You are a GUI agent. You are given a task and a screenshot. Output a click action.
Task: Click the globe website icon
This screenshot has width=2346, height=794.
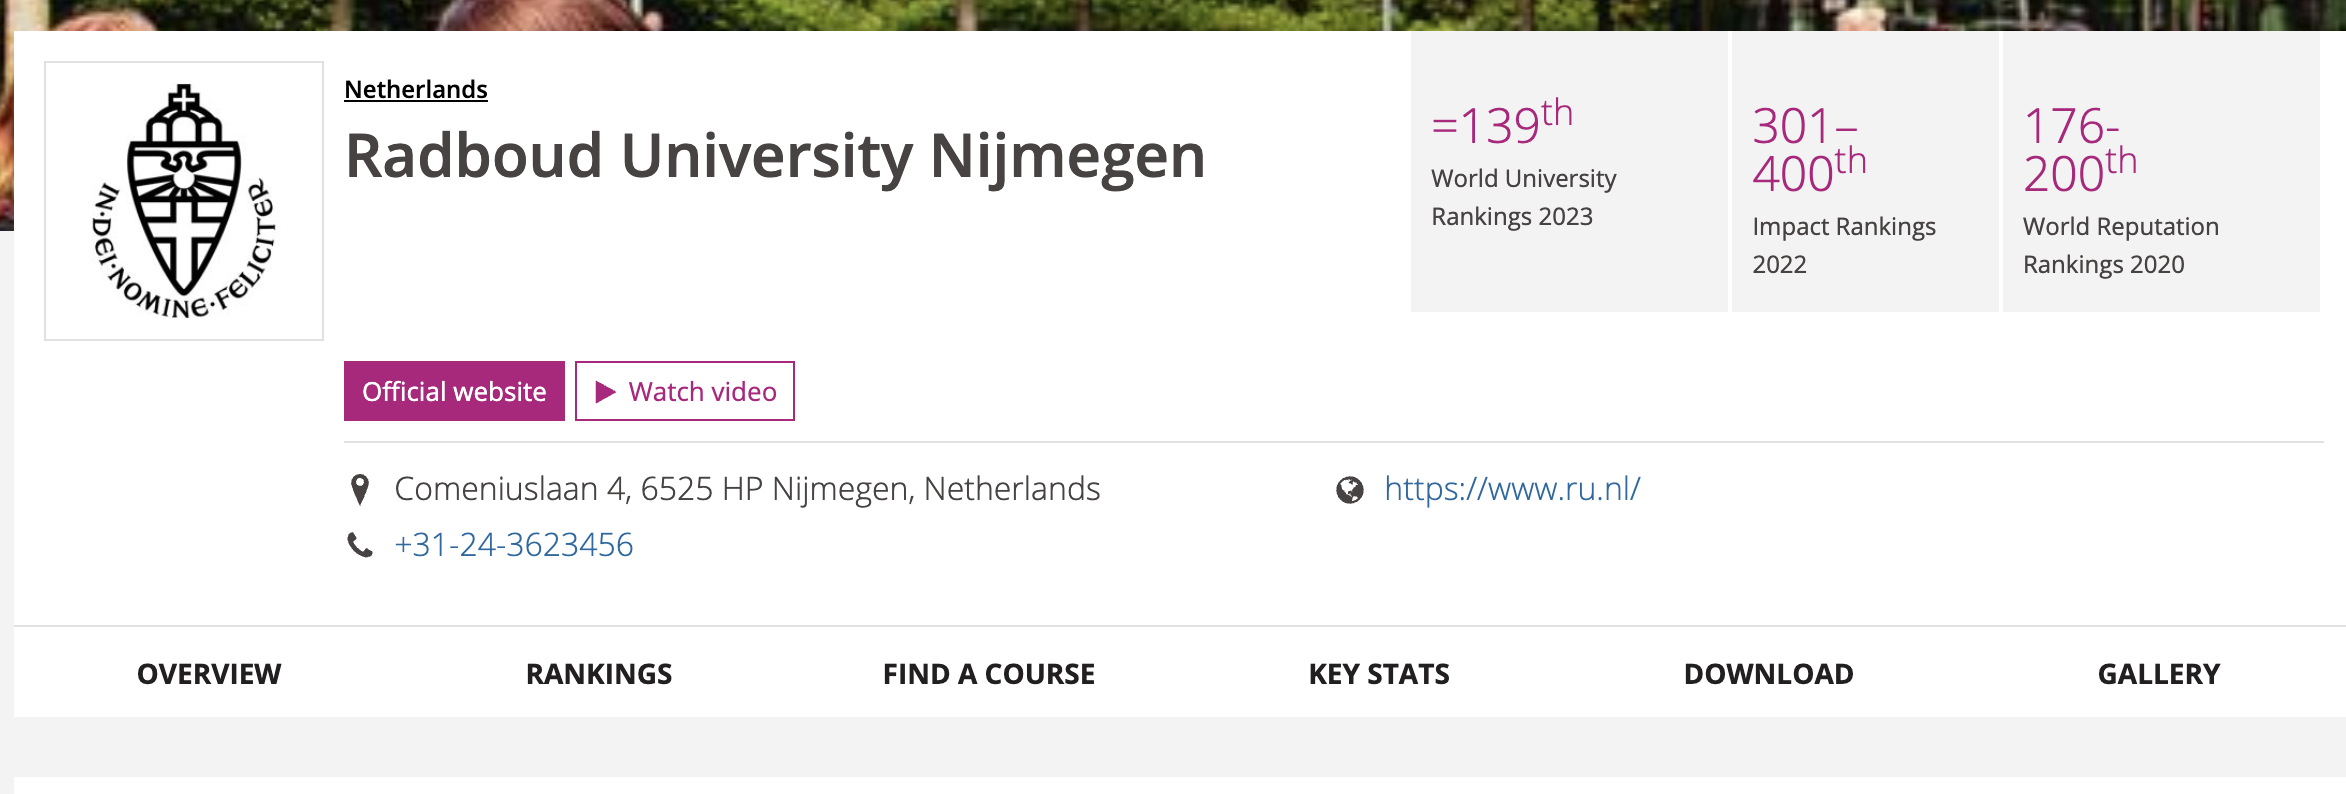(x=1350, y=490)
